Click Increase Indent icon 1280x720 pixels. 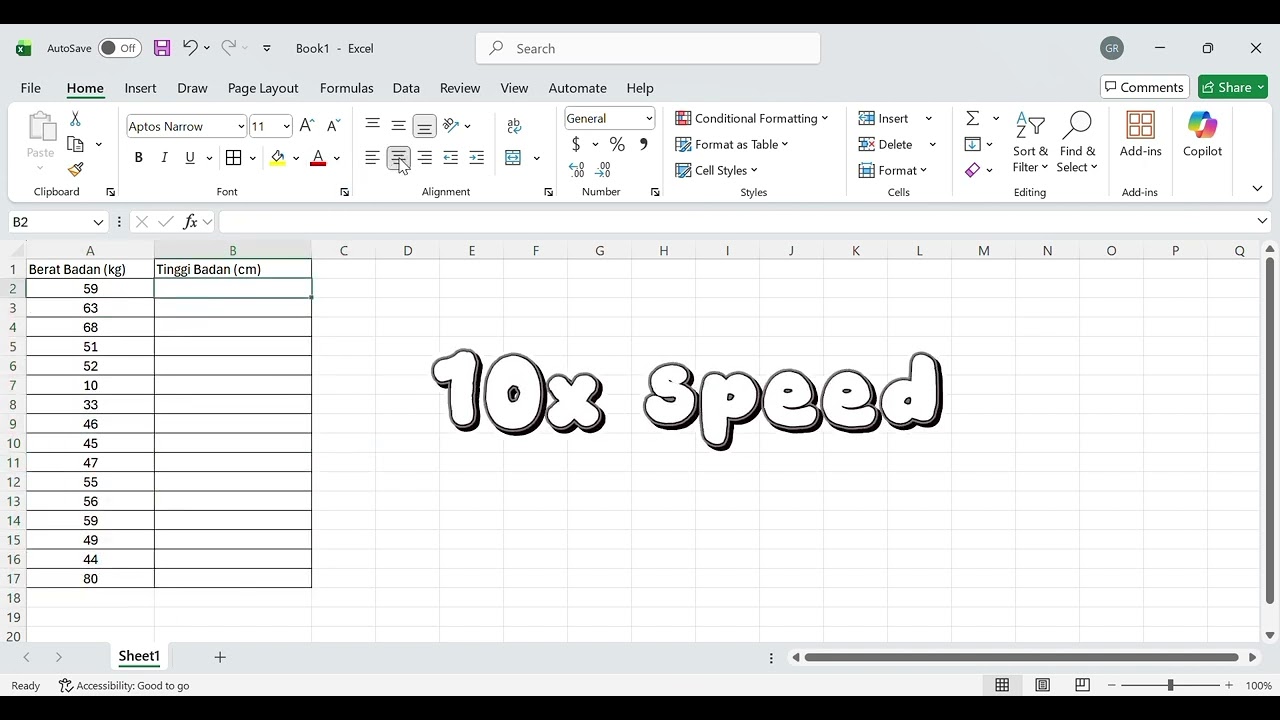point(477,158)
